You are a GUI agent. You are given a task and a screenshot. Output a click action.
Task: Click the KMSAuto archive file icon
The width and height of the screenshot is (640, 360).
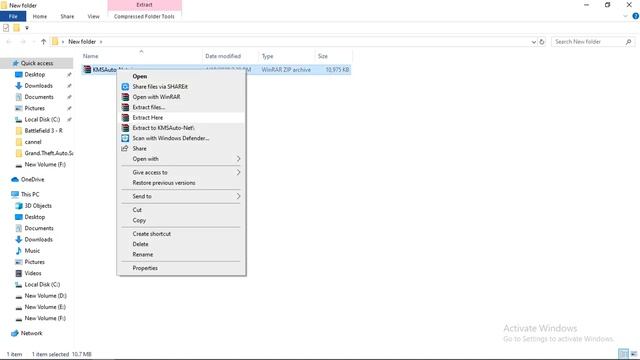pyautogui.click(x=87, y=69)
